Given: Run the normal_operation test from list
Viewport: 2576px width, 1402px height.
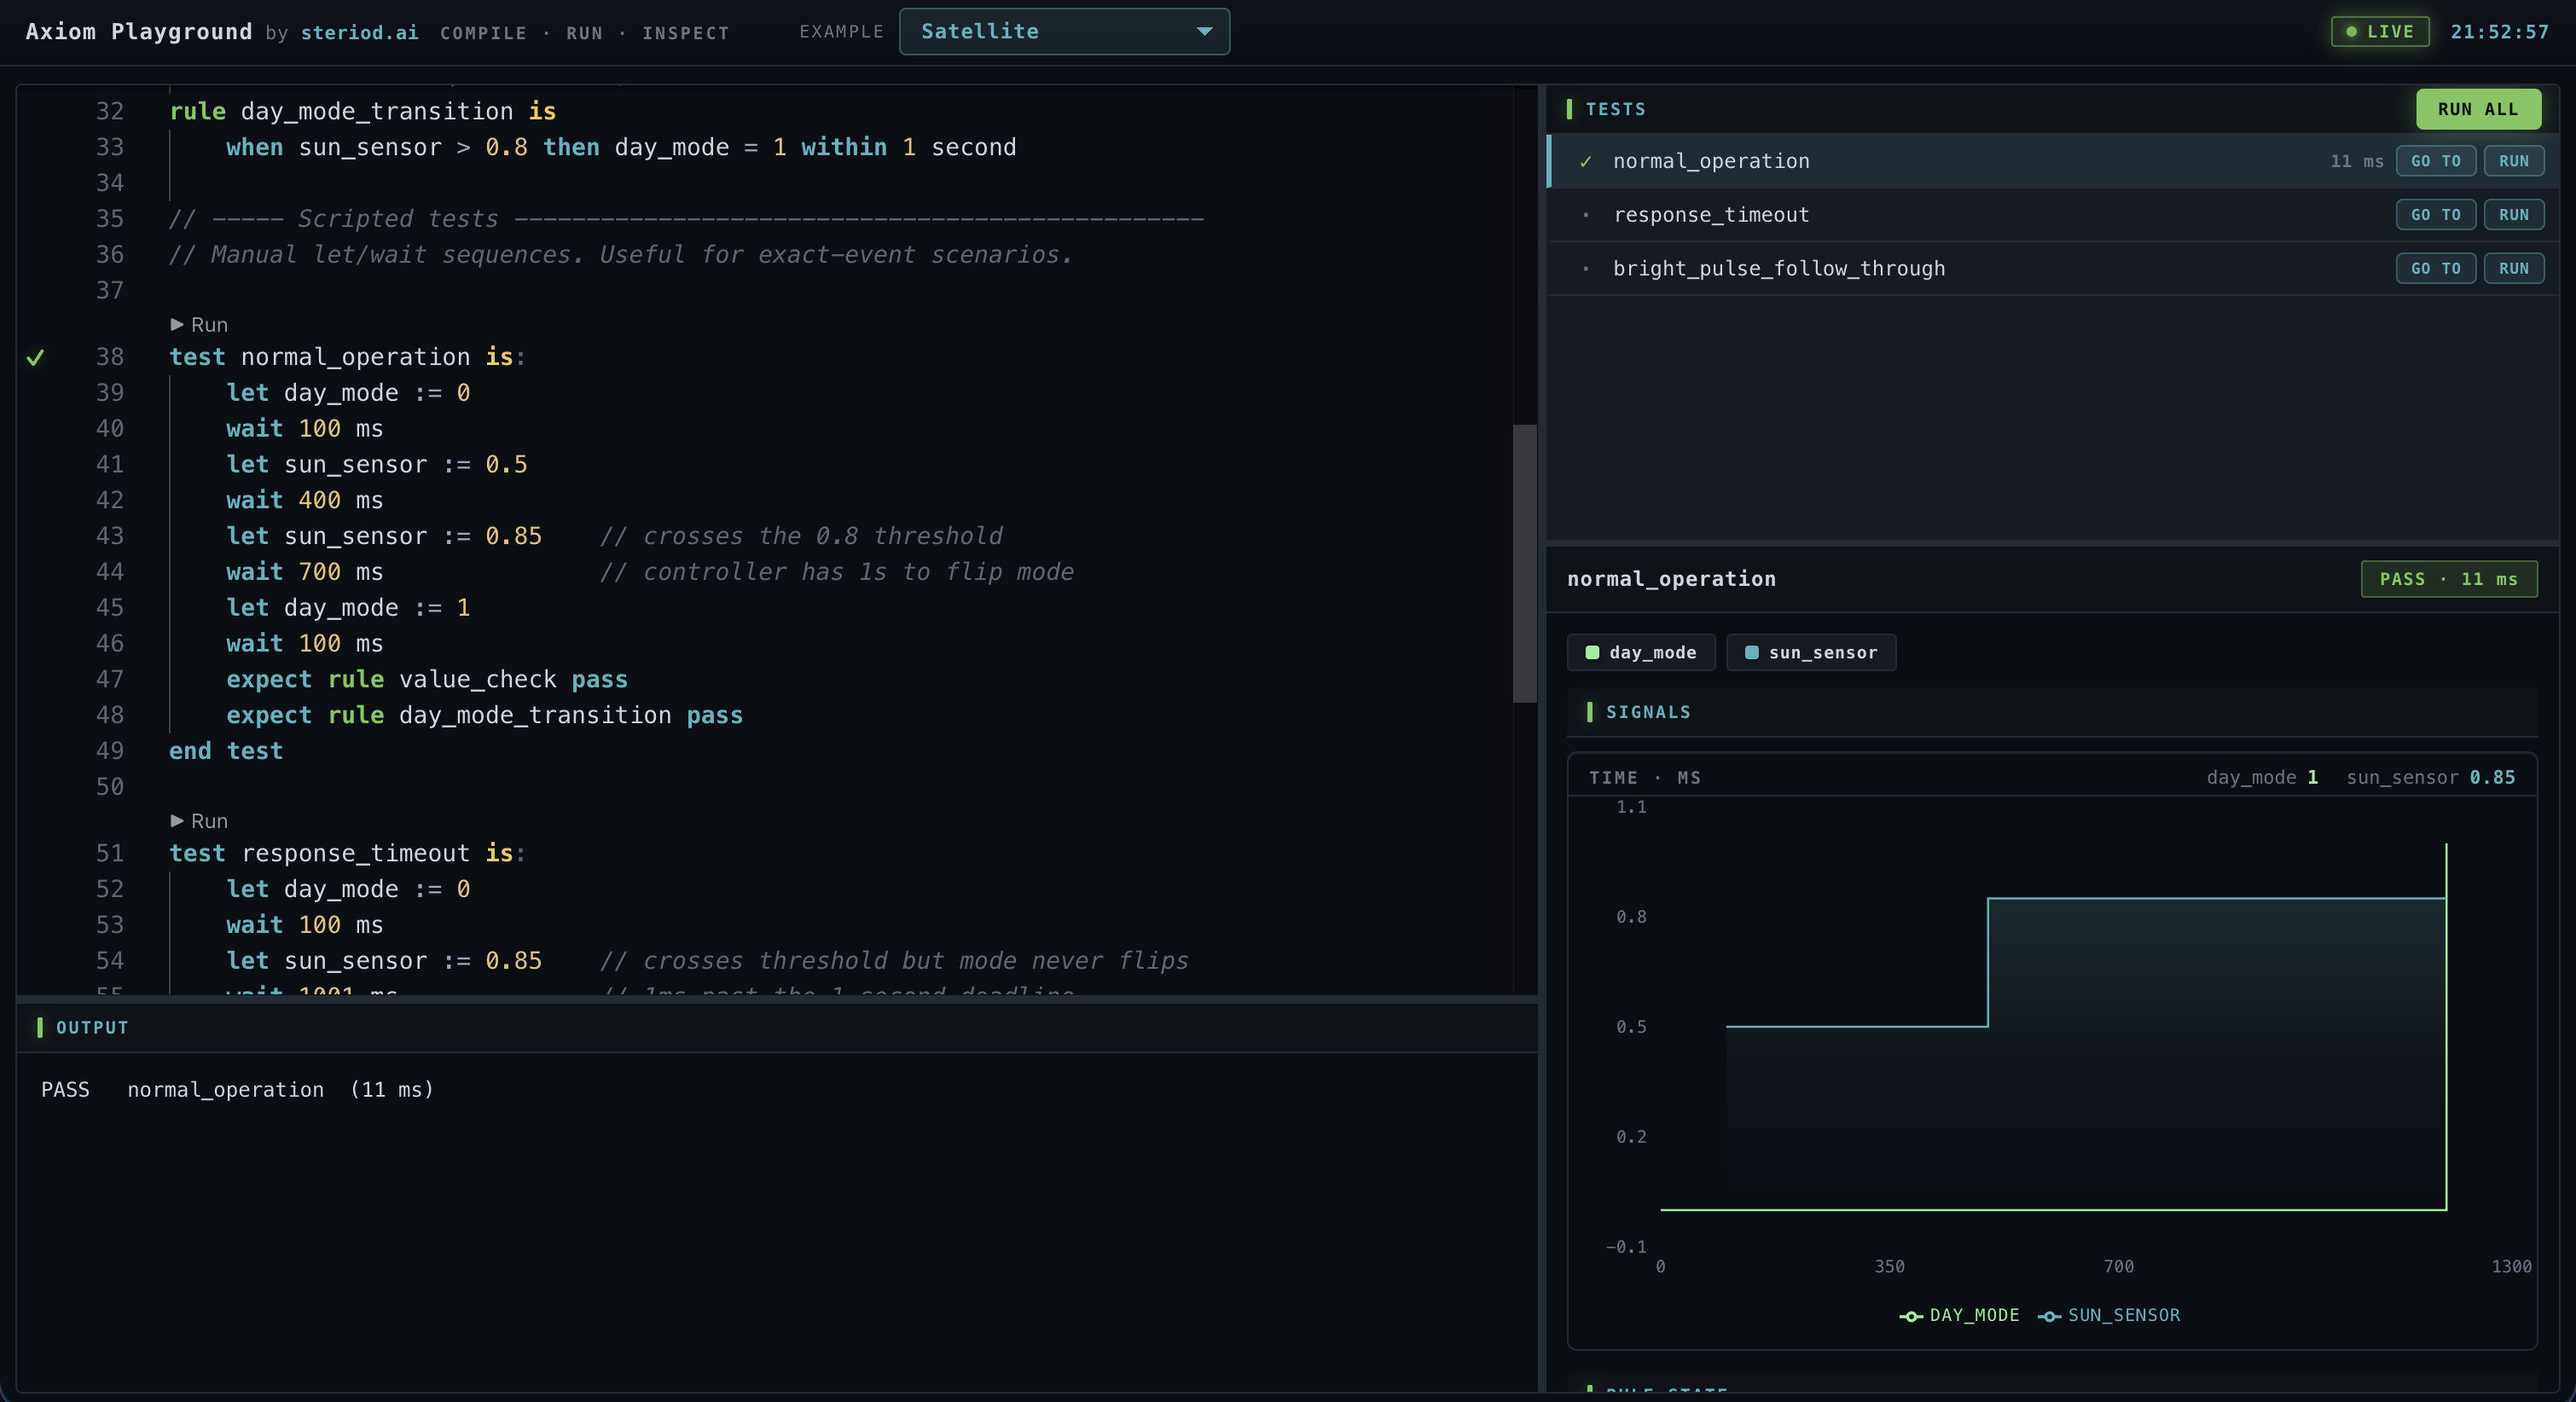Looking at the screenshot, I should click(2513, 161).
